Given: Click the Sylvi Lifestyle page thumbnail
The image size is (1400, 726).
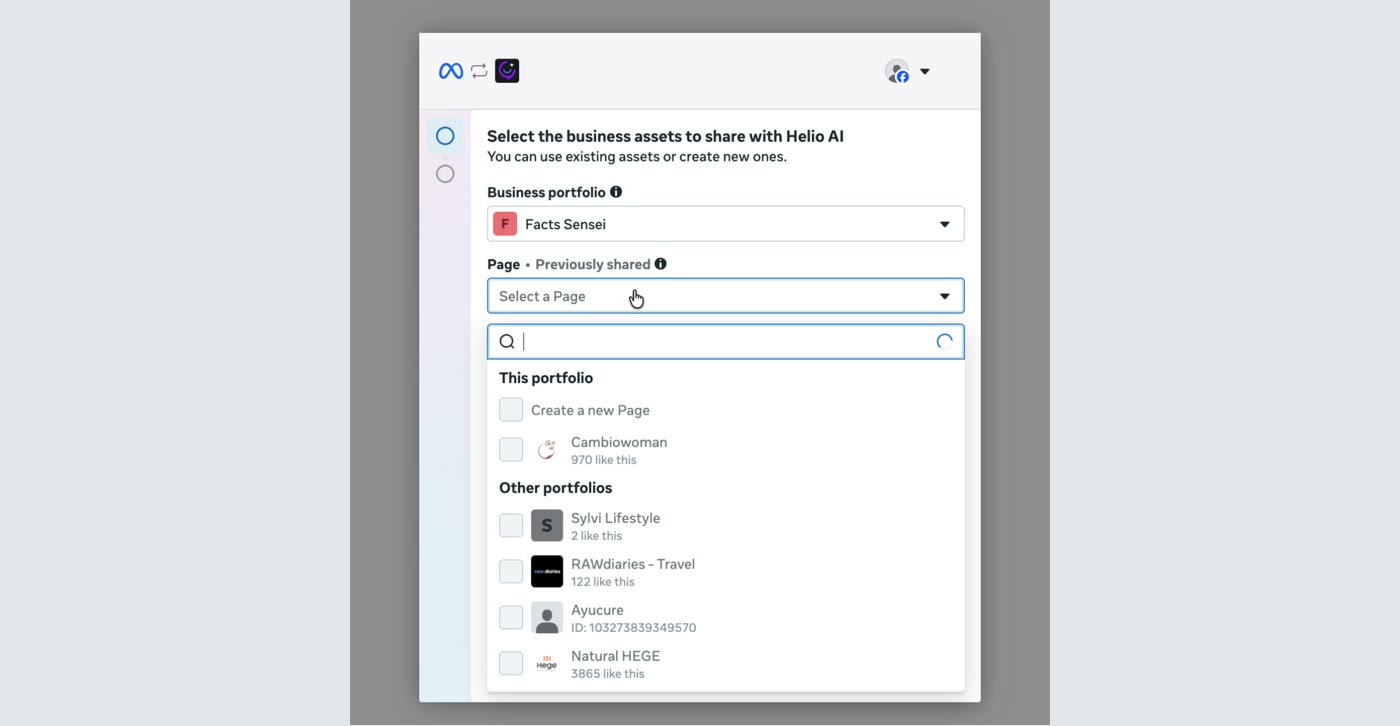Looking at the screenshot, I should point(547,526).
